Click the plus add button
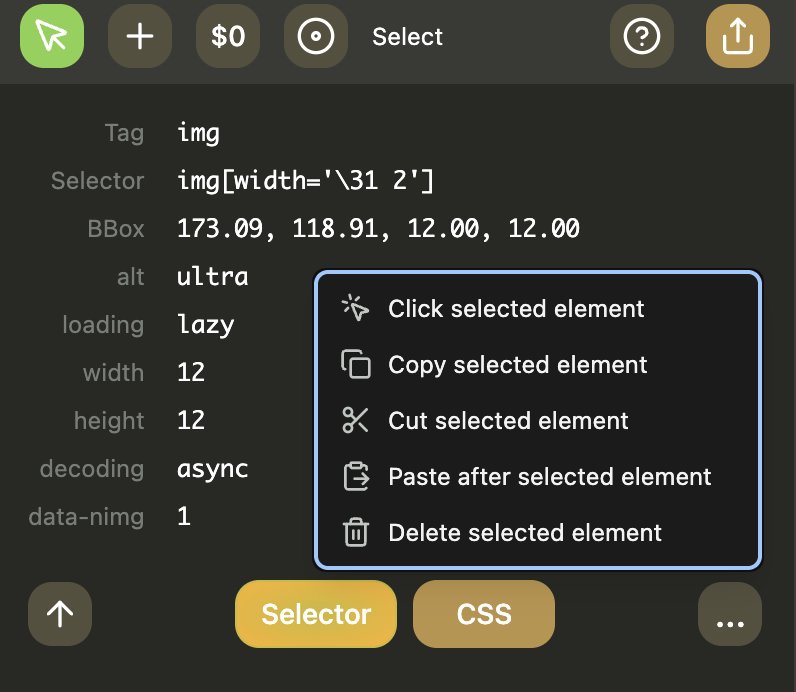This screenshot has width=796, height=692. tap(140, 36)
